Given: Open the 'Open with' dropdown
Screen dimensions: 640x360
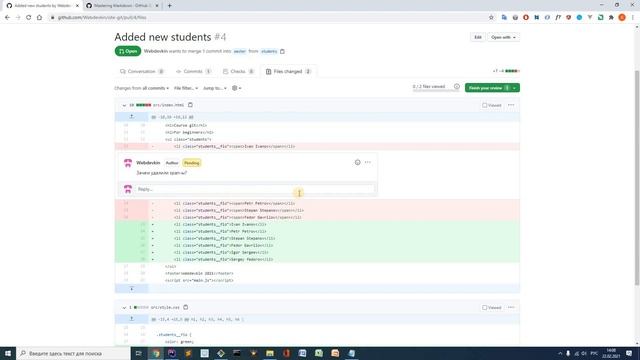Looking at the screenshot, I should (x=503, y=37).
